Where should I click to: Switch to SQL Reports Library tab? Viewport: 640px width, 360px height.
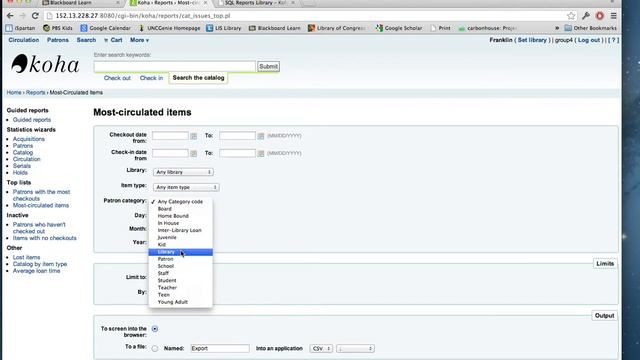pyautogui.click(x=256, y=3)
